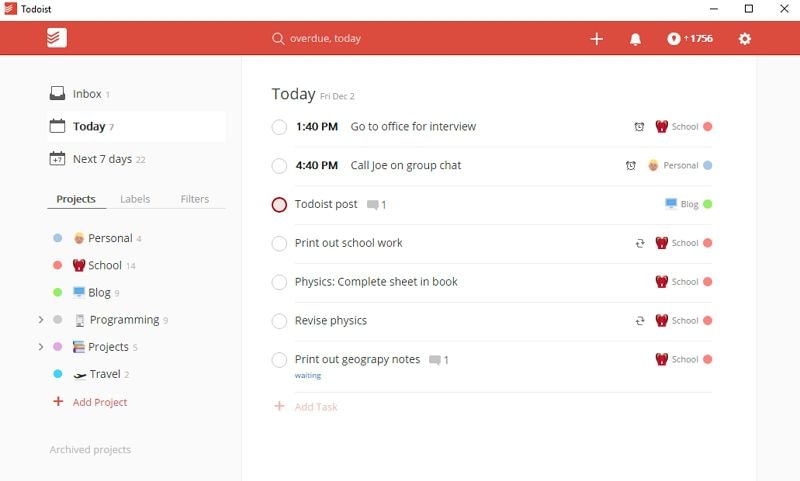Screen dimensions: 800x481
Task: Switch to the Filters tab
Action: 195,199
